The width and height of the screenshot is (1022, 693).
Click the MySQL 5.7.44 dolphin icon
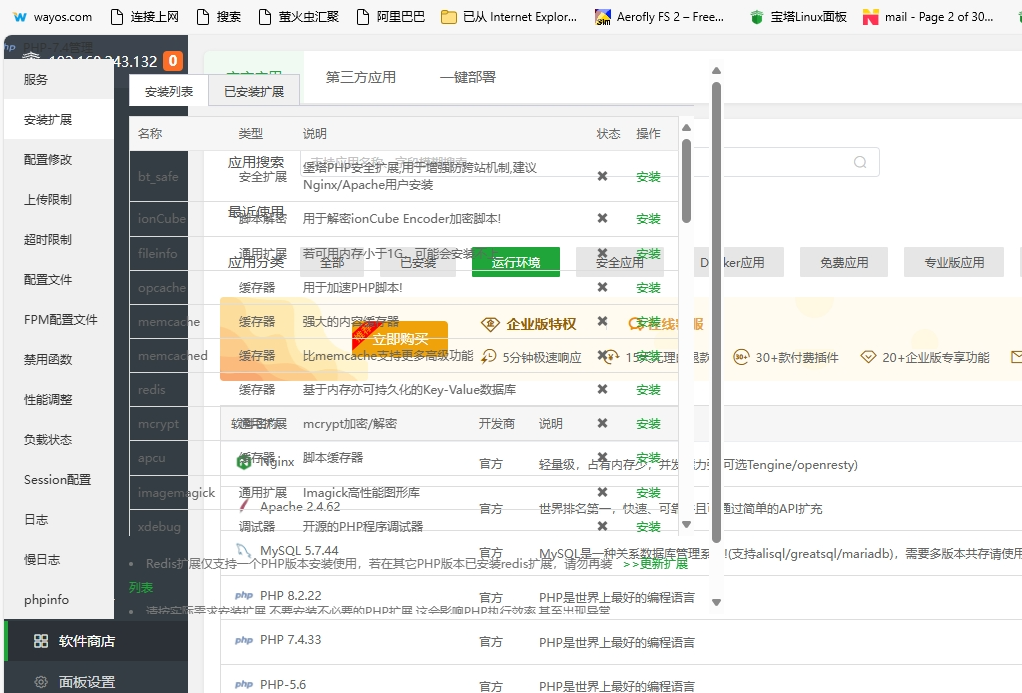[x=244, y=550]
